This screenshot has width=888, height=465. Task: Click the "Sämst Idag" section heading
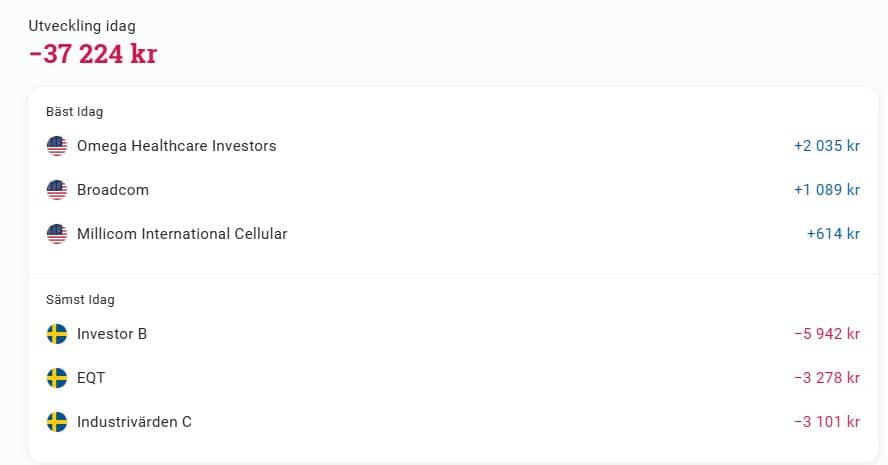80,299
